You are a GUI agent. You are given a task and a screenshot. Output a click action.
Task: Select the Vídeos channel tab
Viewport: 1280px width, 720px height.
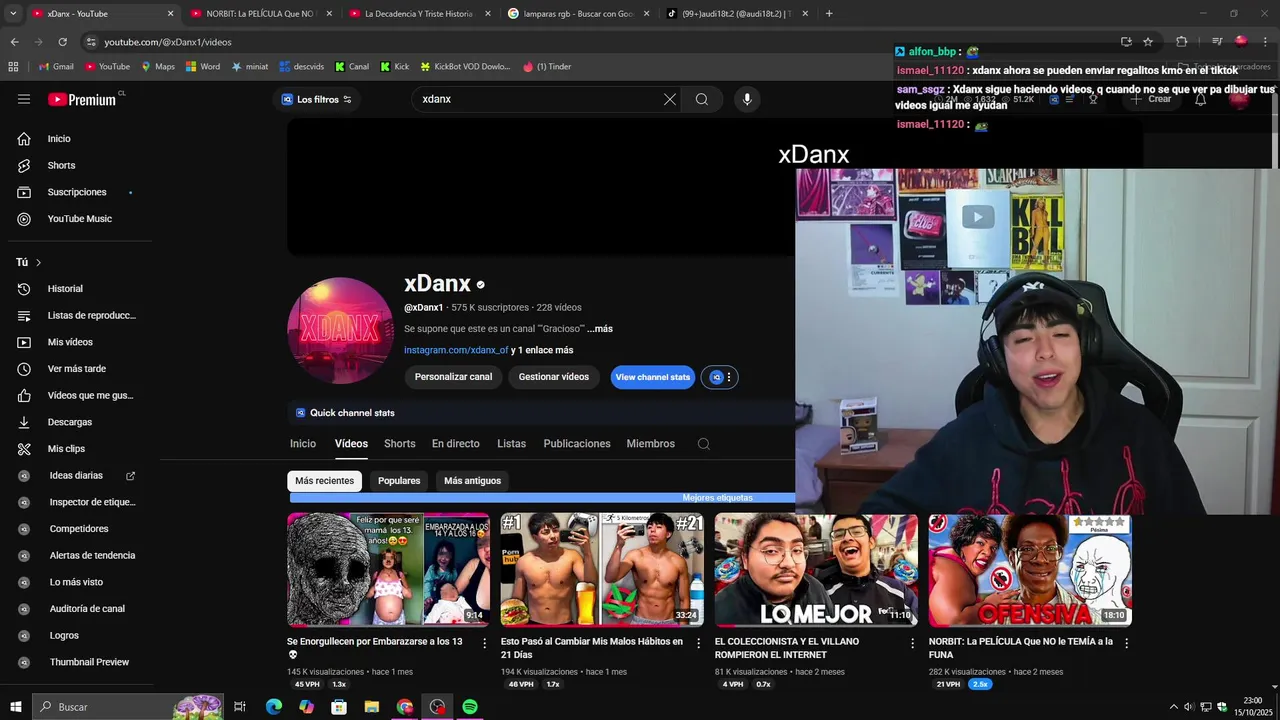(351, 444)
